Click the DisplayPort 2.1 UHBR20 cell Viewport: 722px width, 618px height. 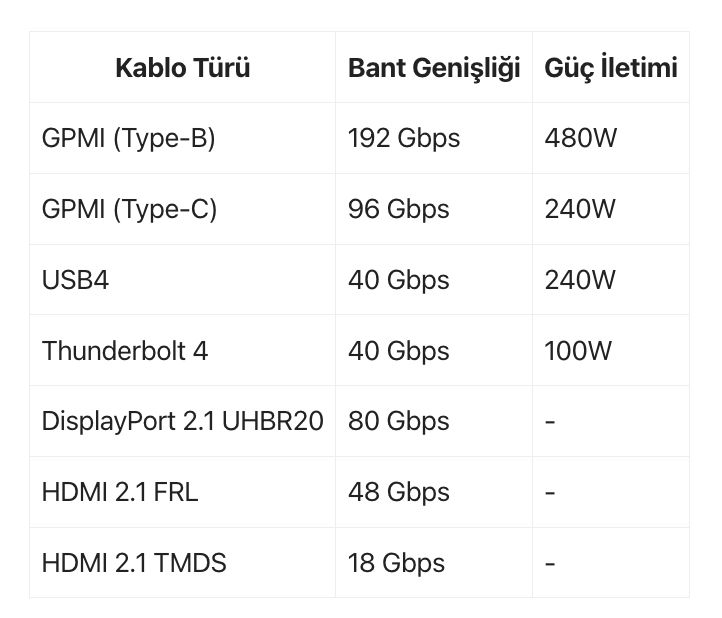(x=182, y=421)
